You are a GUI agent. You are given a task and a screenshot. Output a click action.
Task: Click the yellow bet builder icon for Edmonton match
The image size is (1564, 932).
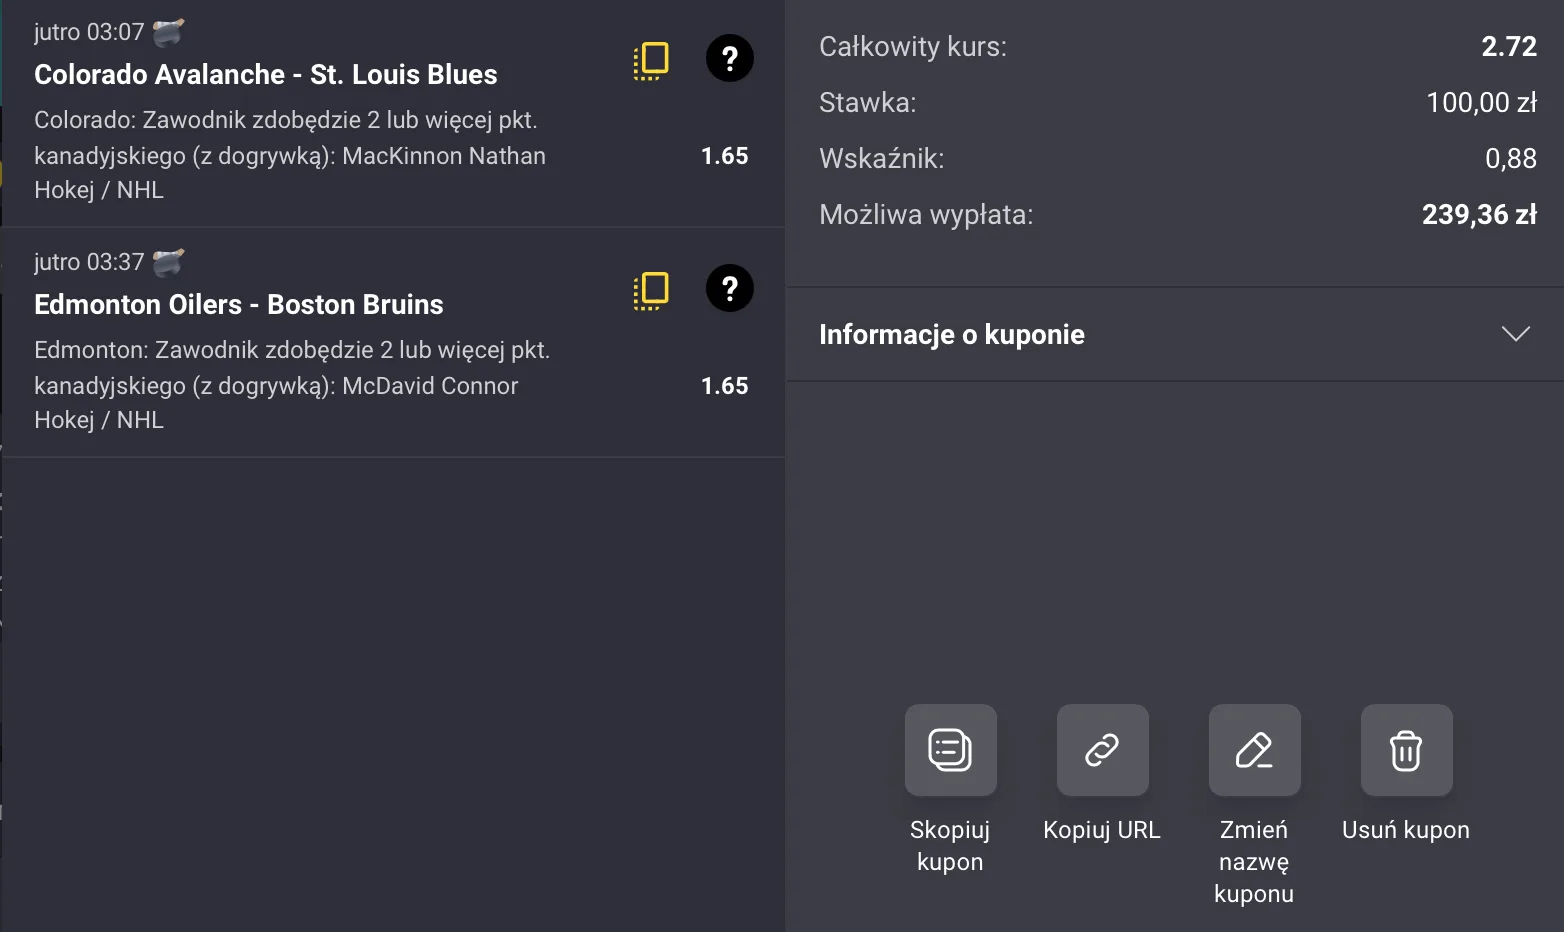pyautogui.click(x=651, y=290)
